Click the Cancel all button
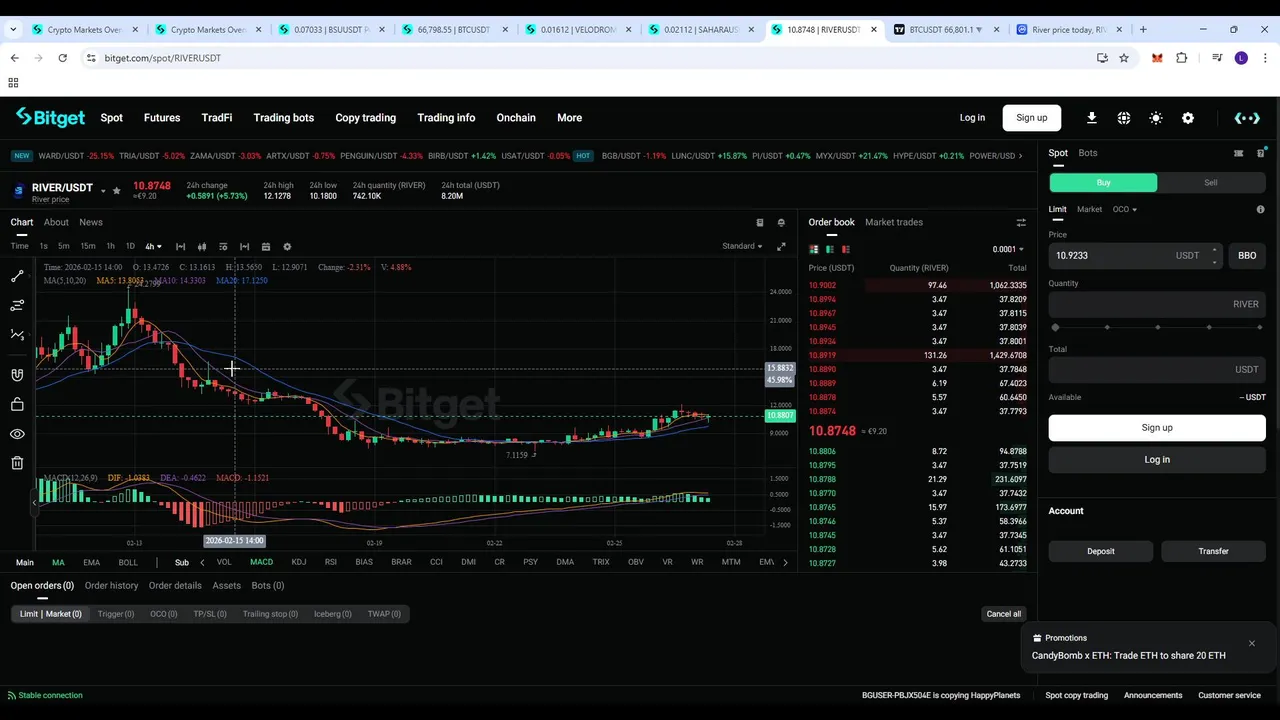The image size is (1280, 720). point(1004,614)
